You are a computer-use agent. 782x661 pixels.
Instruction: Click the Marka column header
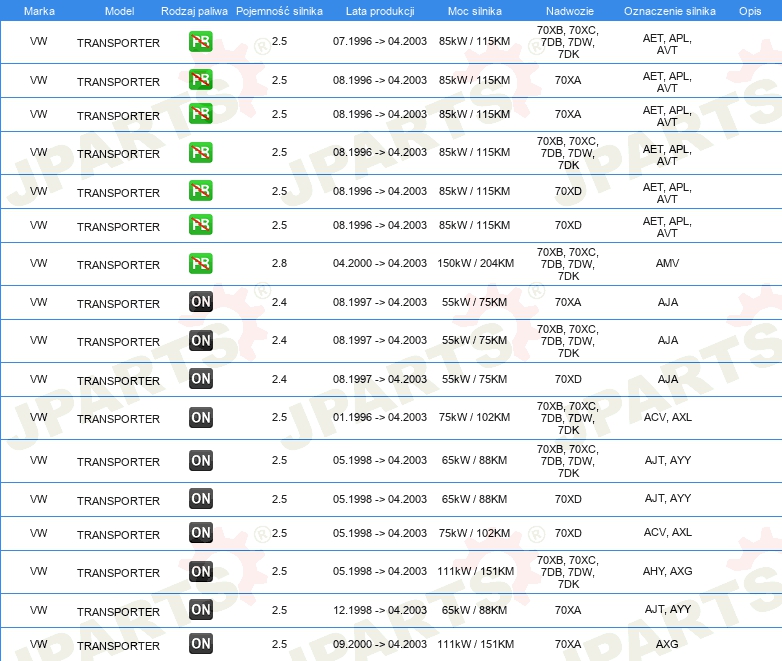pyautogui.click(x=39, y=11)
